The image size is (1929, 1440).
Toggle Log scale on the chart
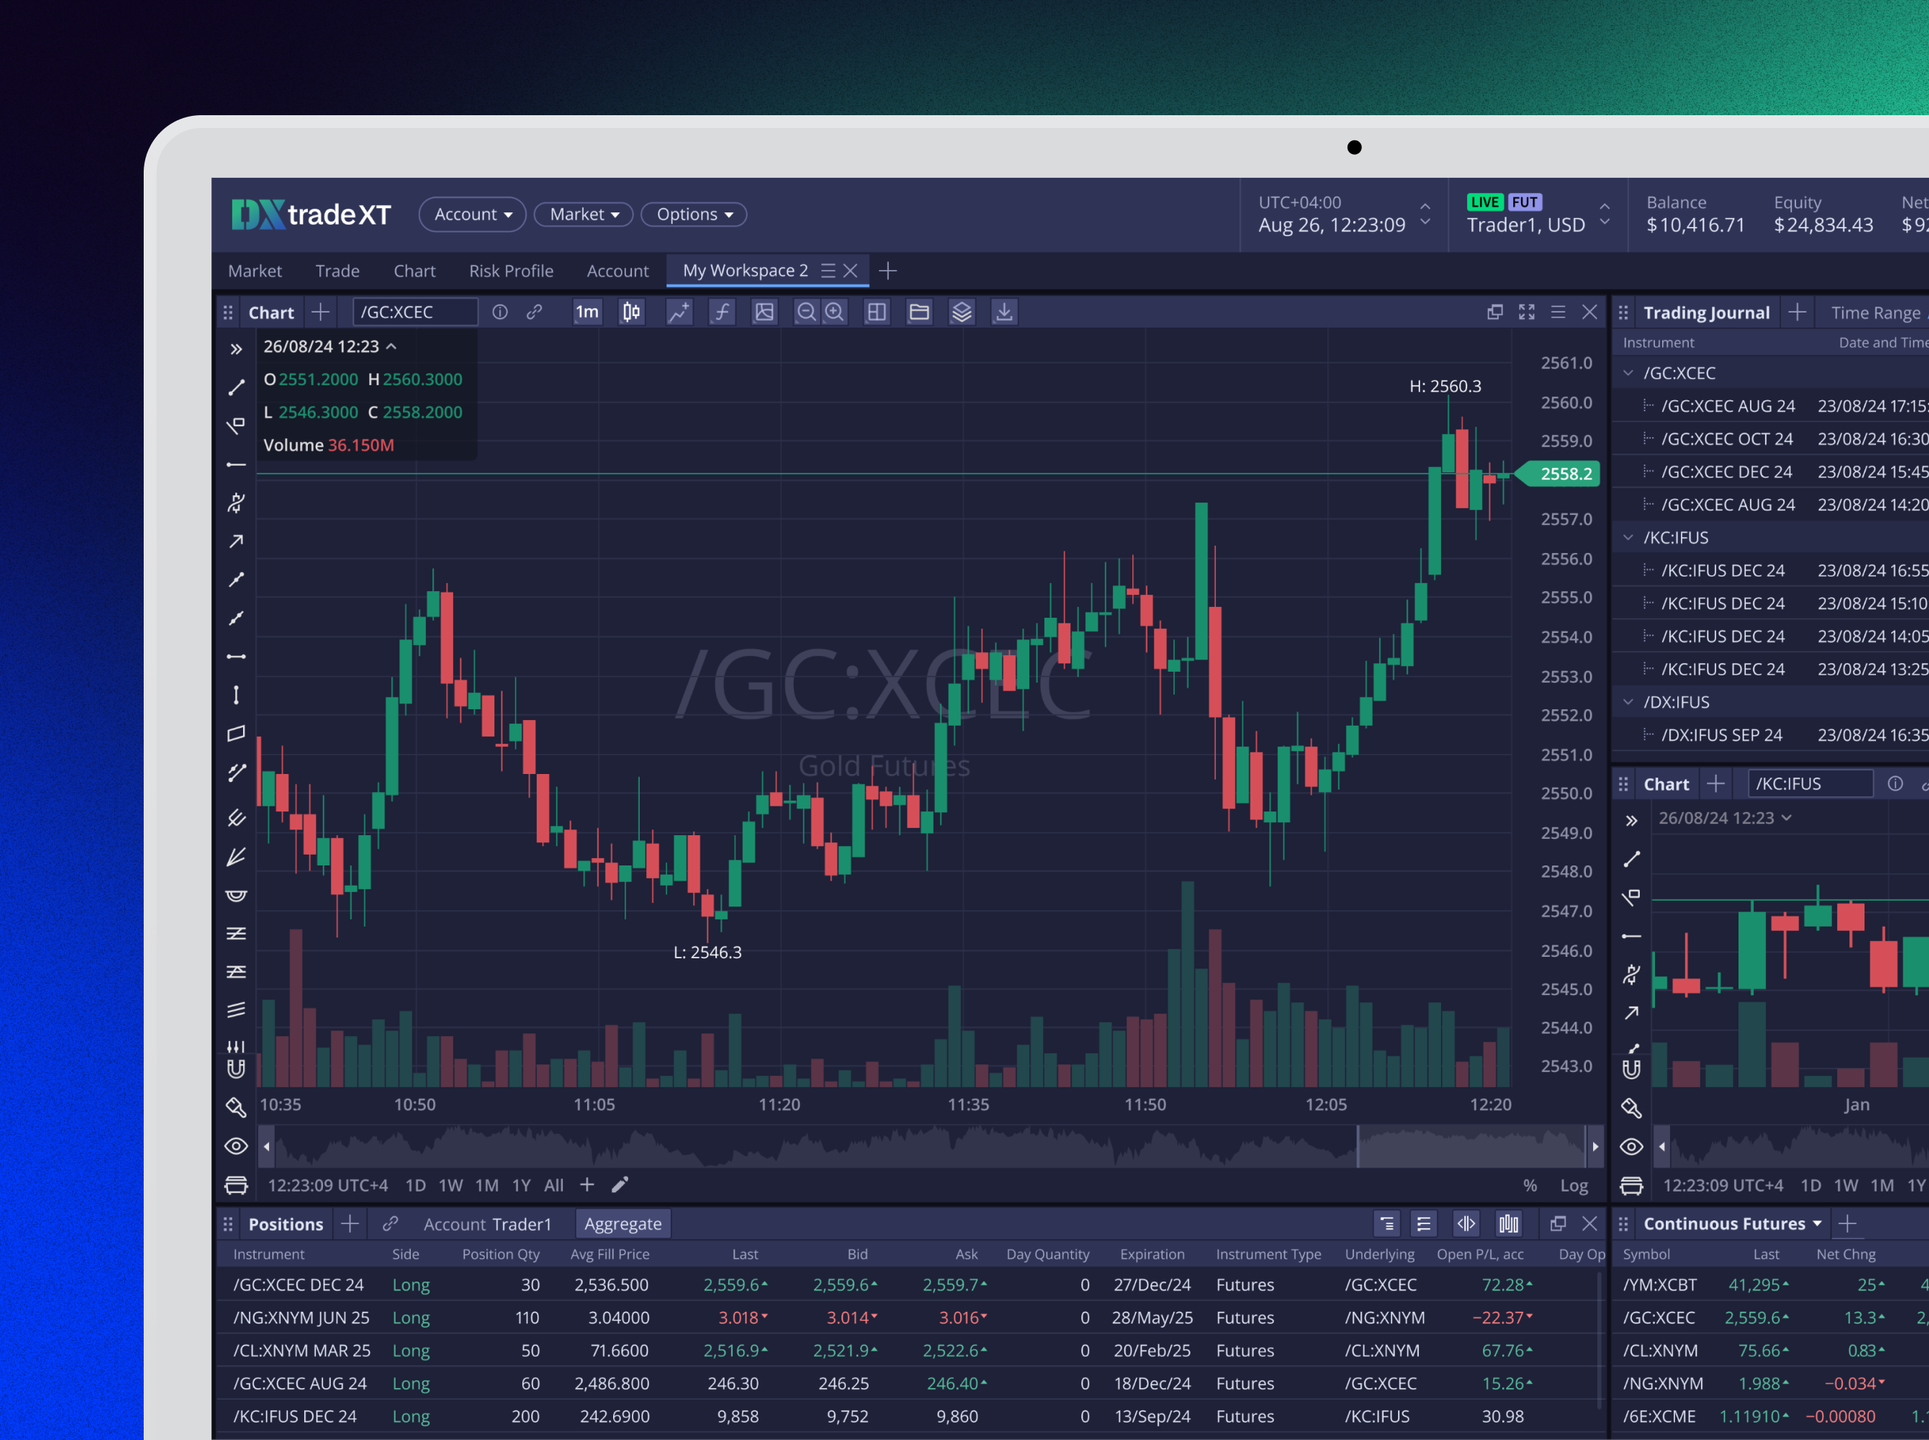[x=1573, y=1185]
